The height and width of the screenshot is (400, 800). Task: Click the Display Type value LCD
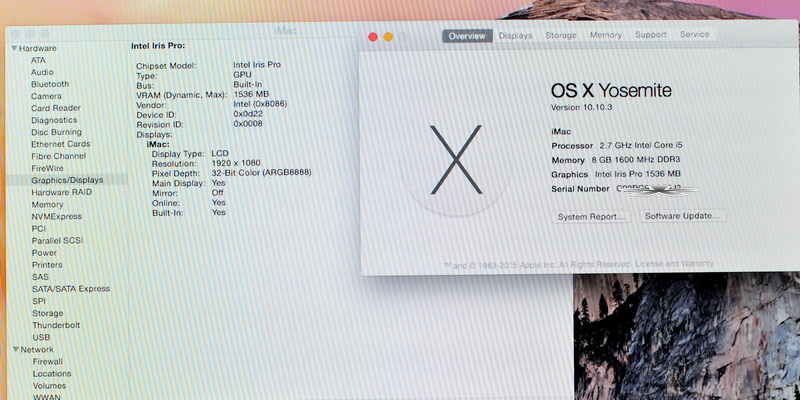tap(220, 154)
